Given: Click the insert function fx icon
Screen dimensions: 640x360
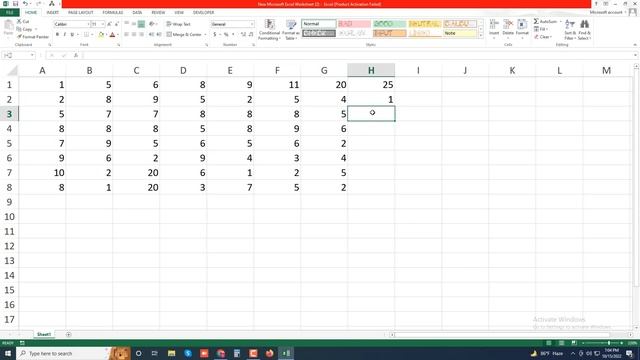Looking at the screenshot, I should 76,55.
